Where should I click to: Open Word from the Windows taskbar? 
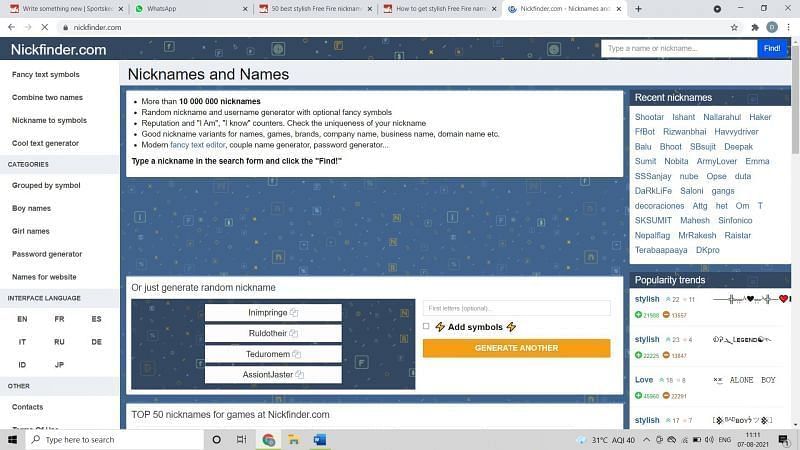pos(320,439)
